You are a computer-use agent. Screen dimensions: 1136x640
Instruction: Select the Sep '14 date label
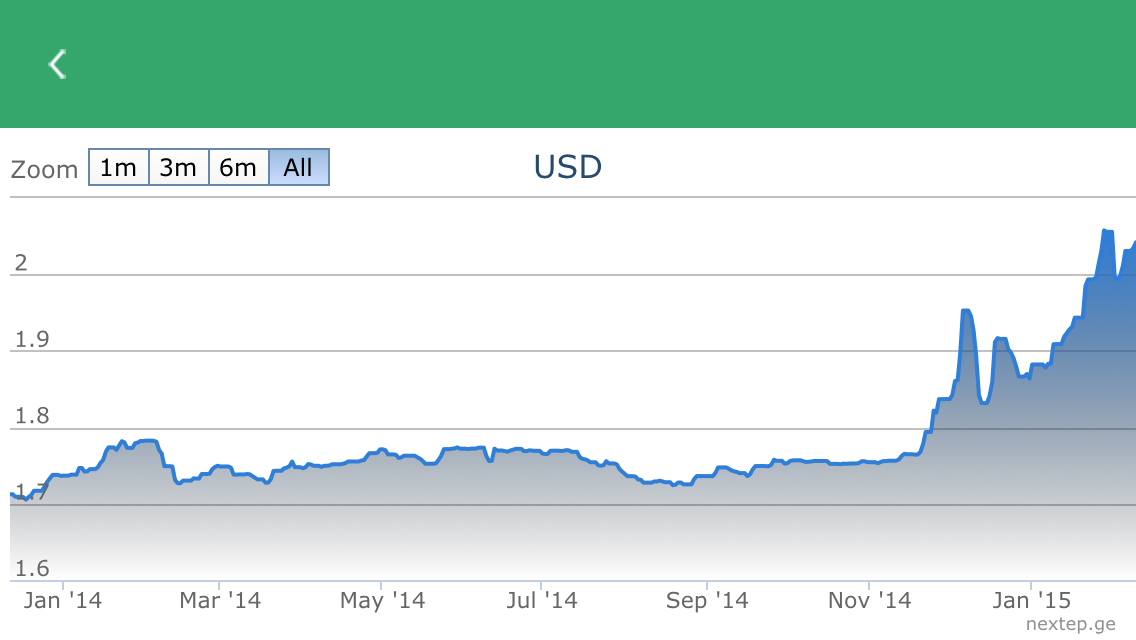point(707,600)
